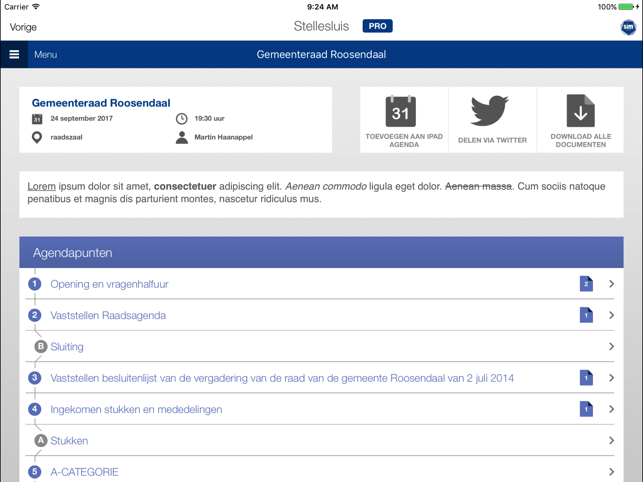The image size is (643, 482).
Task: Open document icon for Opening en vragenhalfuur
Action: 586,284
